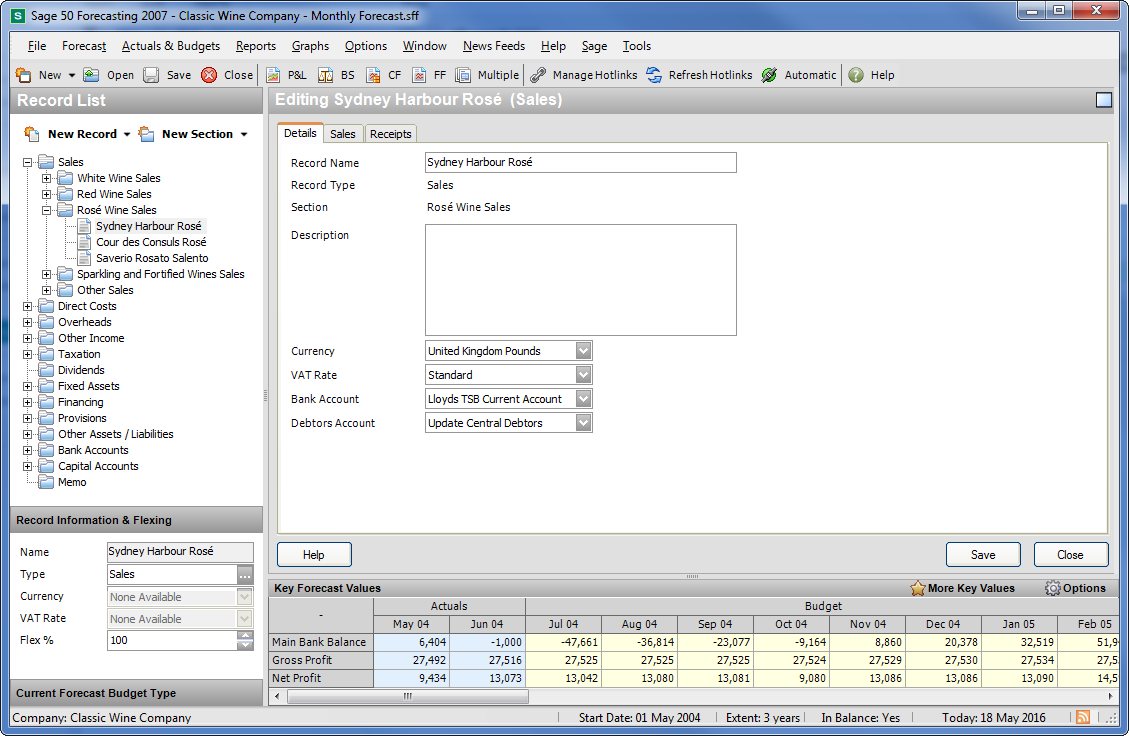Click the Options gear icon

click(x=1053, y=588)
